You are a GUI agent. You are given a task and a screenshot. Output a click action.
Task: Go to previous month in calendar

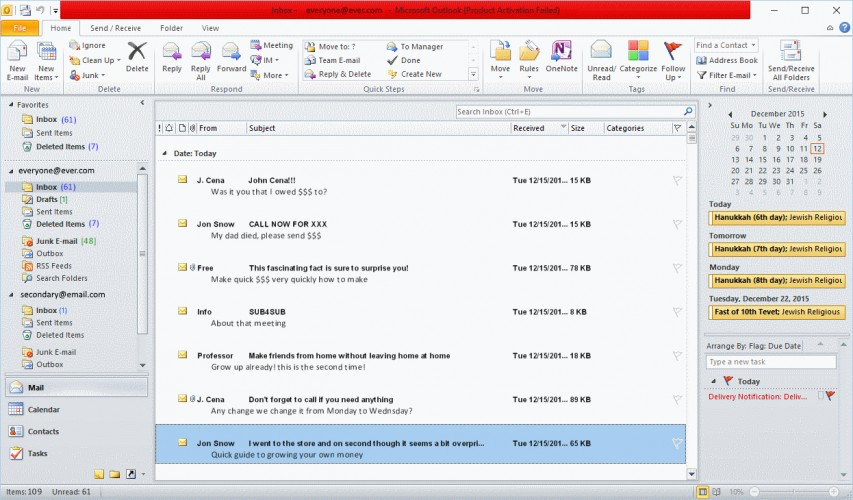(x=730, y=114)
